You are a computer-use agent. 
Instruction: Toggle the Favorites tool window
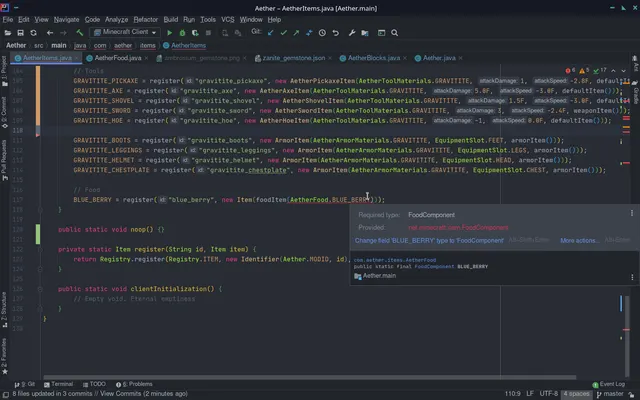click(4, 356)
